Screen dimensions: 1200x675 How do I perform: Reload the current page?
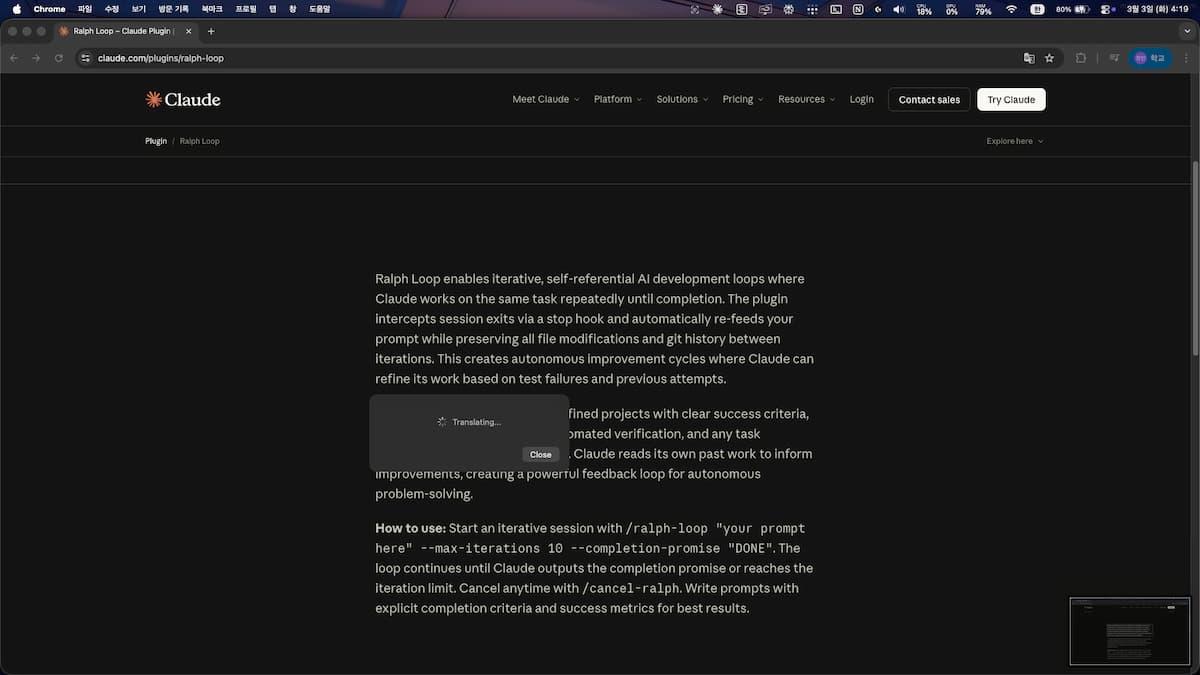(59, 58)
